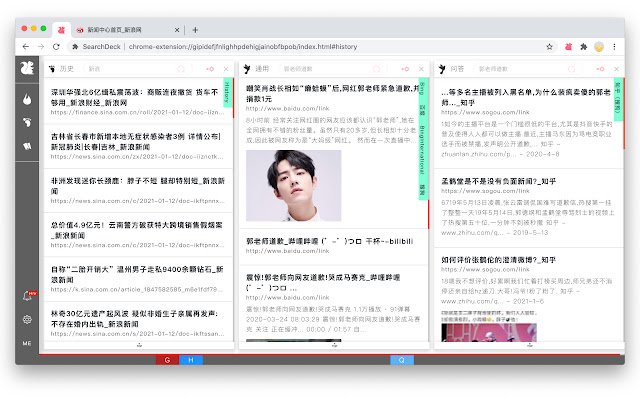This screenshot has width=640, height=400.
Task: Open the Chrome extensions puzzle icon
Action: (584, 47)
